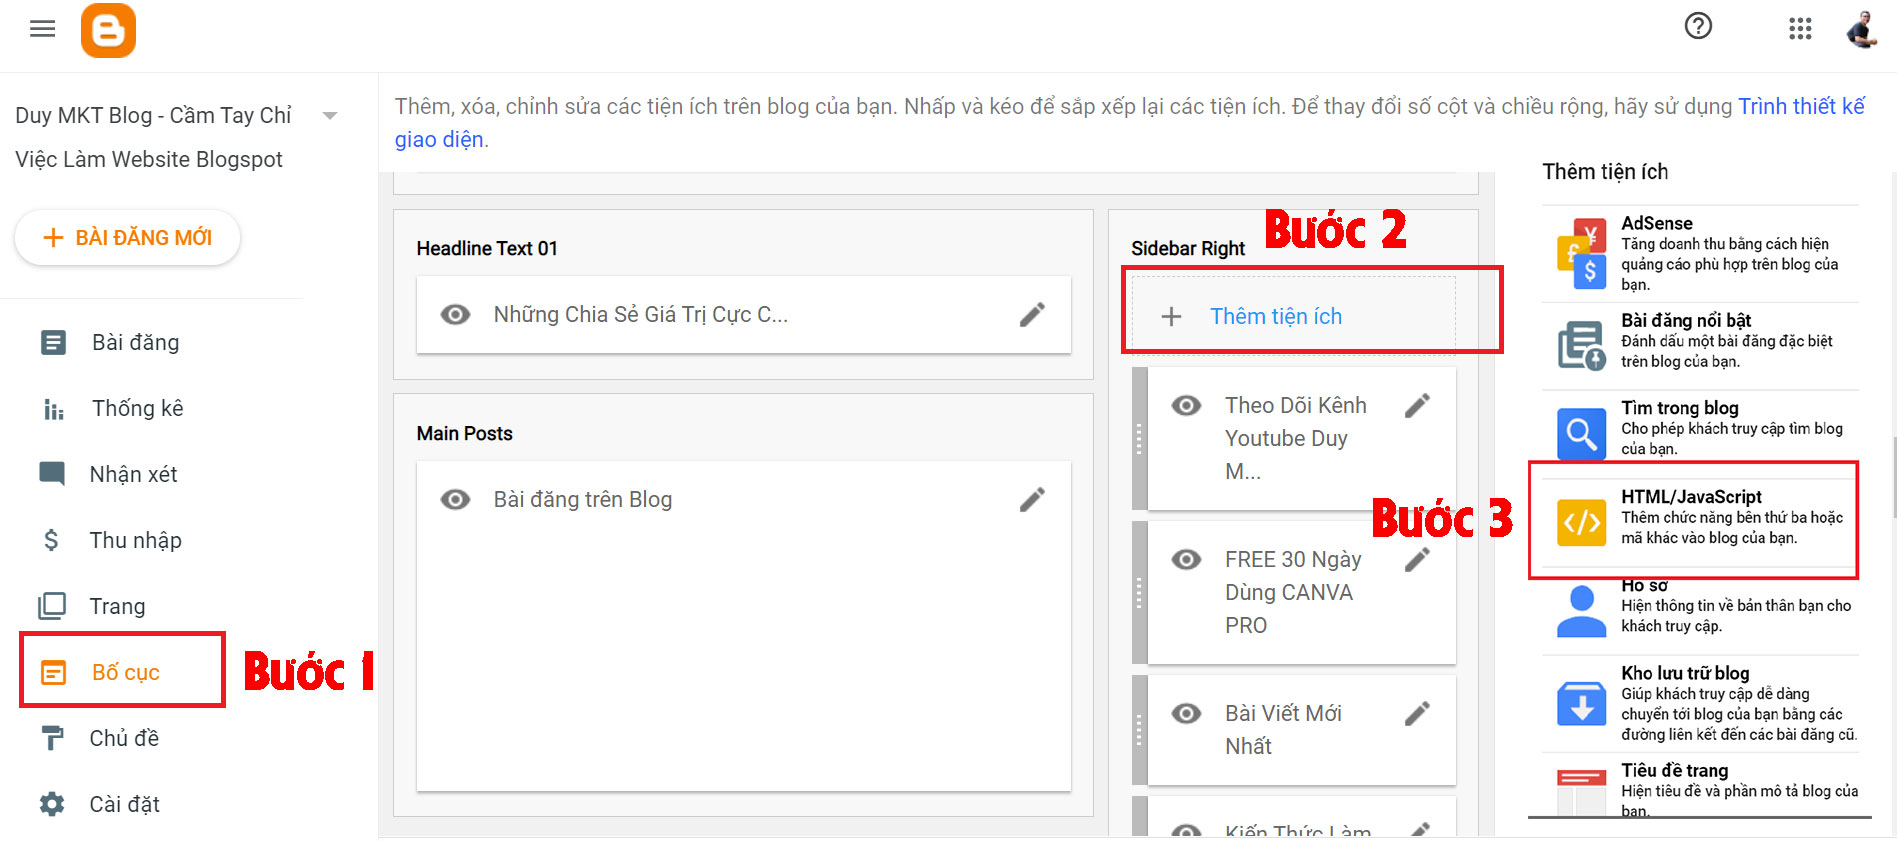Click the Headline Text 01 section title
This screenshot has width=1897, height=841.
tap(487, 249)
